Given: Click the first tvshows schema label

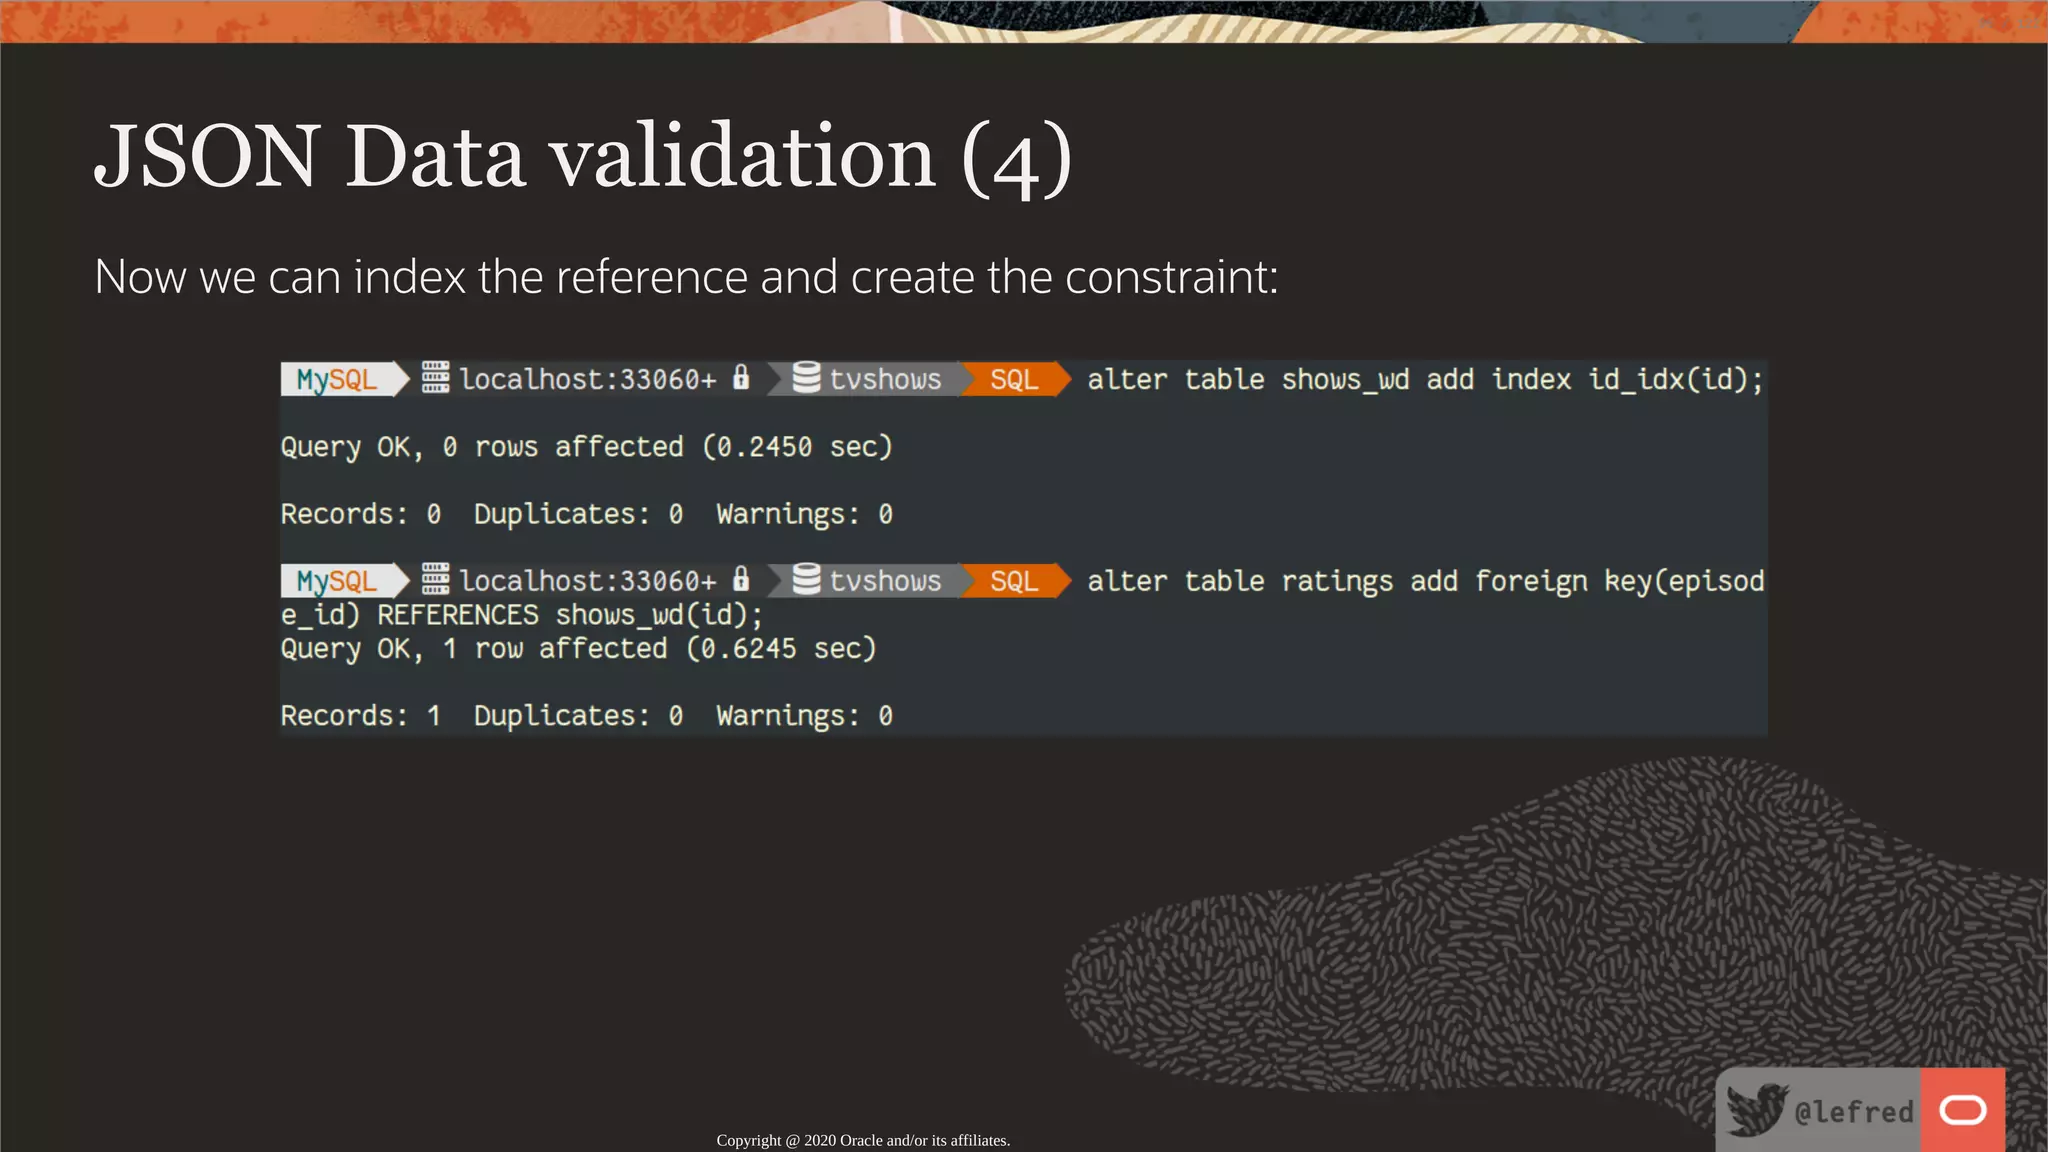Looking at the screenshot, I should pos(885,379).
